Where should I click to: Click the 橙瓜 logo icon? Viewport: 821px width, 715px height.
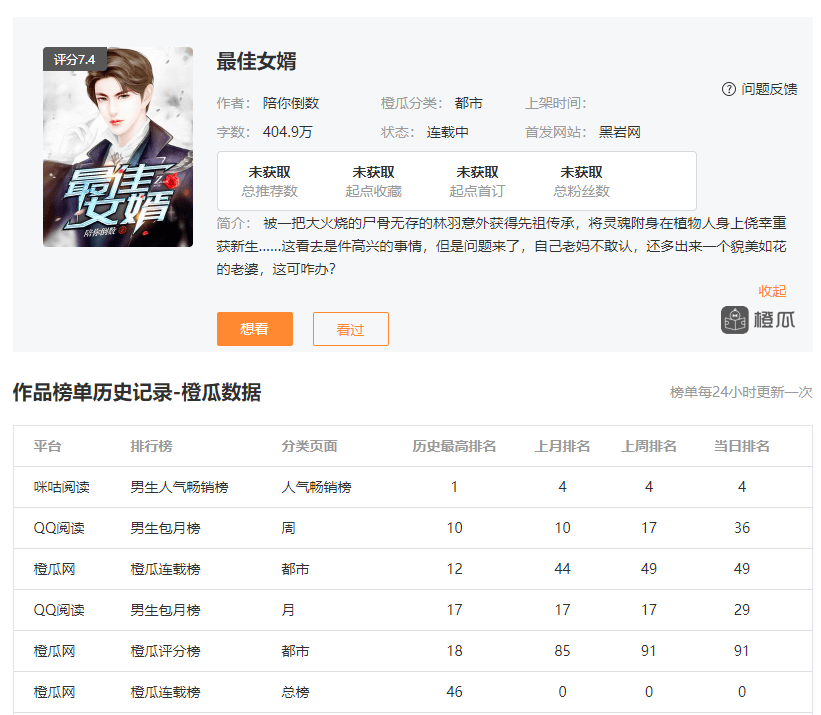point(735,320)
